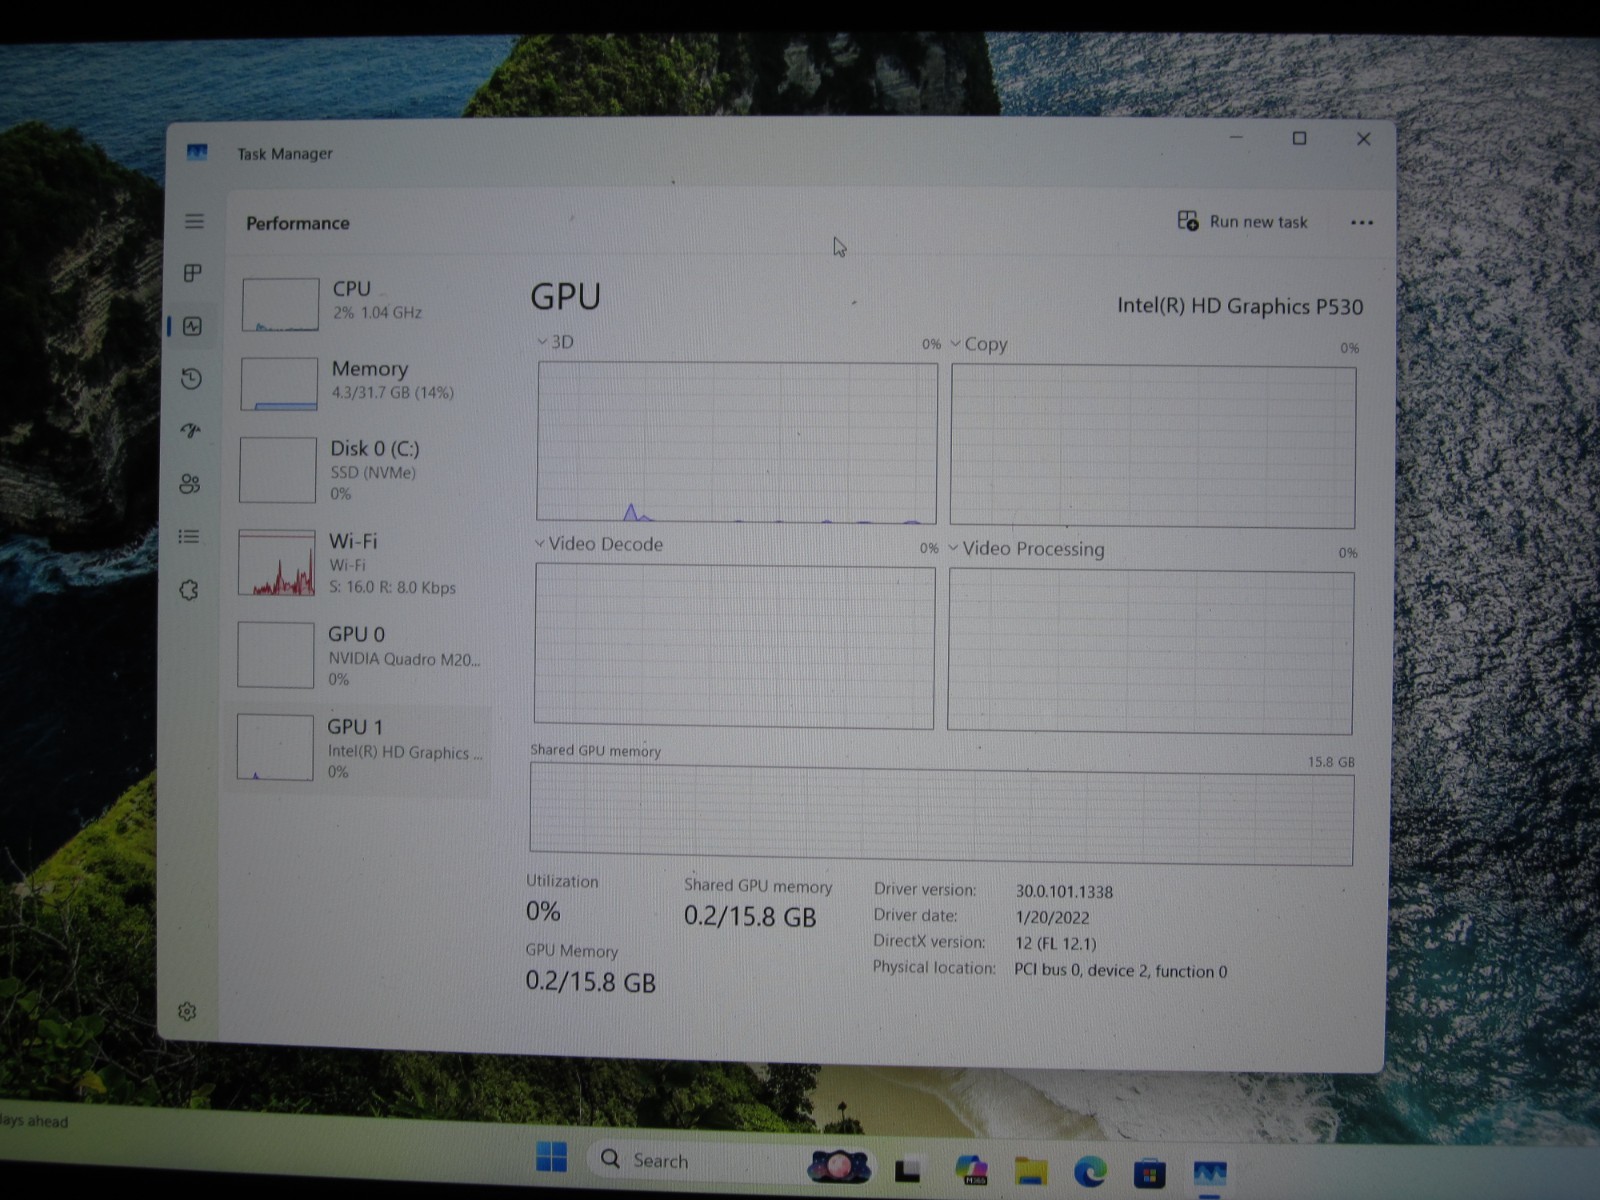Open File Explorer from taskbar
This screenshot has width=1600, height=1200.
(1030, 1170)
